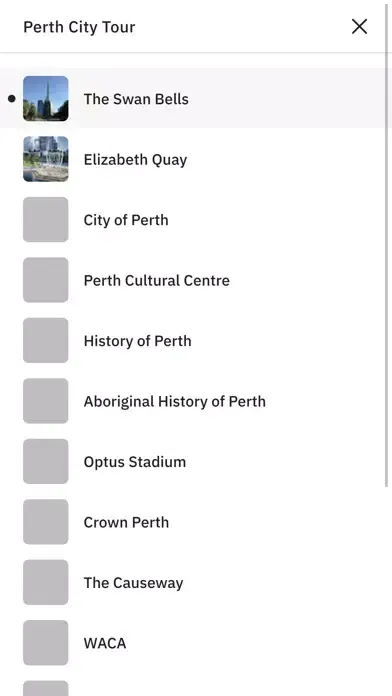
Task: Click the placeholder thumbnail beside Perth Cultural Centre
Action: pyautogui.click(x=46, y=280)
